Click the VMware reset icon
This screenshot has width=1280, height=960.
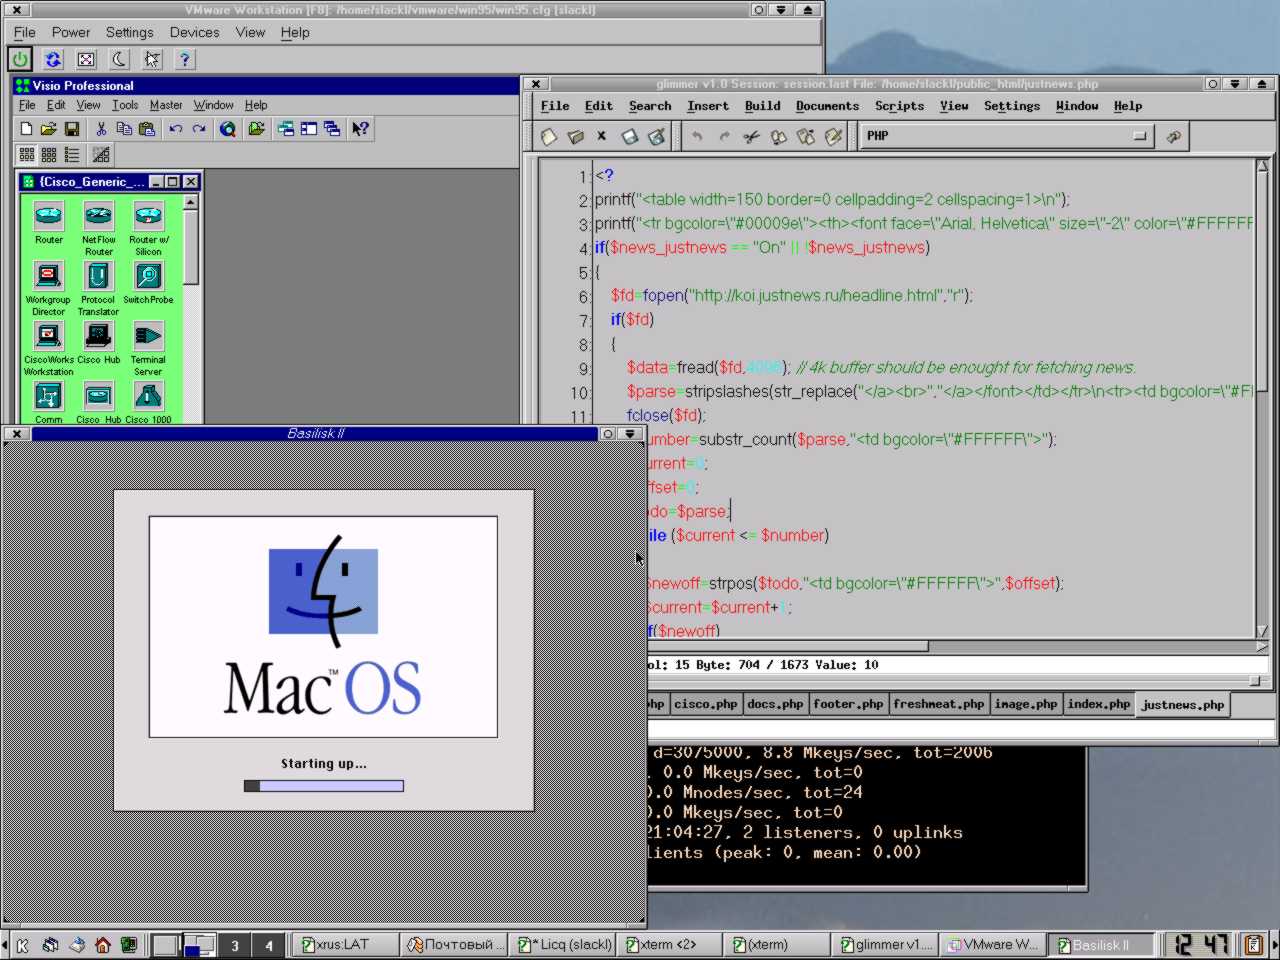53,60
